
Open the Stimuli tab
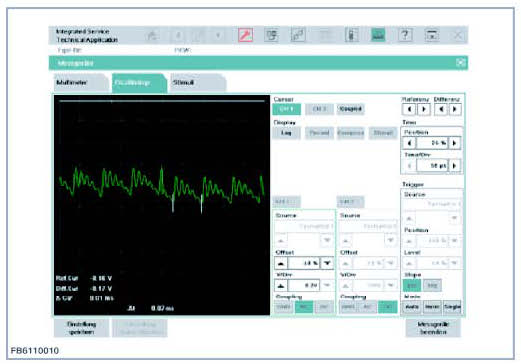click(x=198, y=83)
